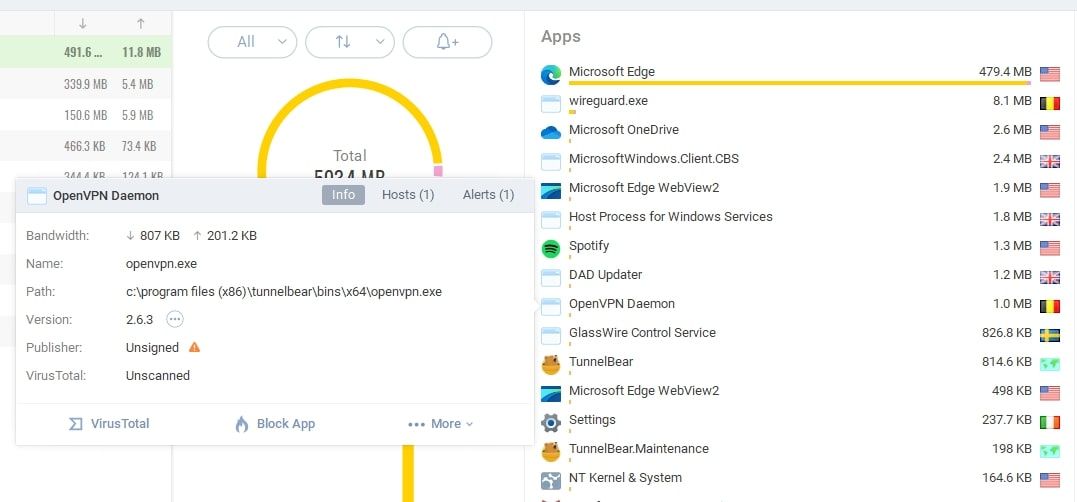Click the version details ellipsis button
Screen dimensions: 1077x502
(x=175, y=319)
